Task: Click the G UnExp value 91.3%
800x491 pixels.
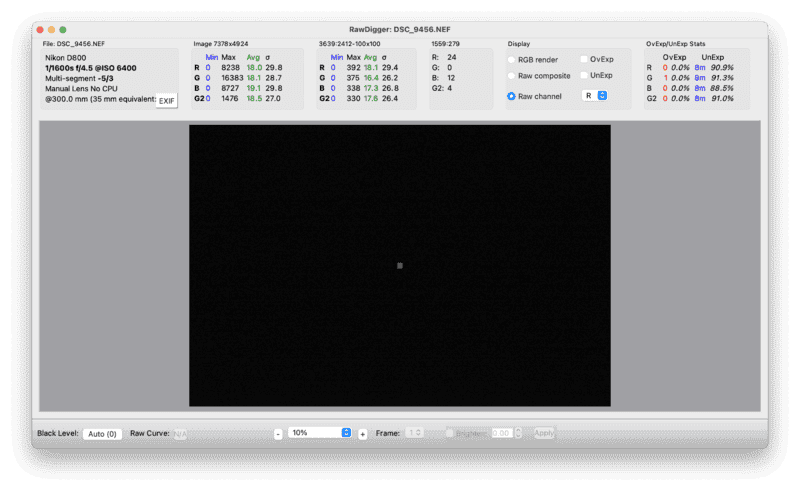Action: click(722, 78)
